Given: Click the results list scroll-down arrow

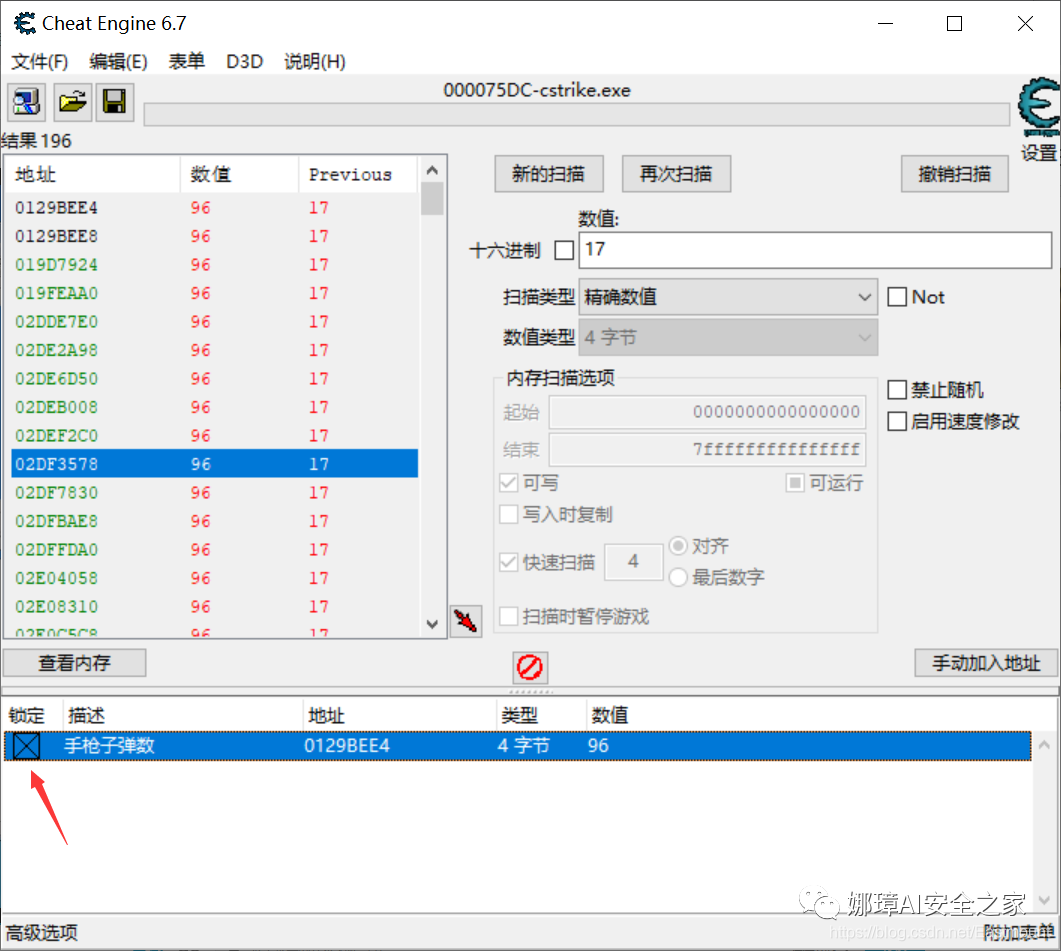Looking at the screenshot, I should coord(432,624).
